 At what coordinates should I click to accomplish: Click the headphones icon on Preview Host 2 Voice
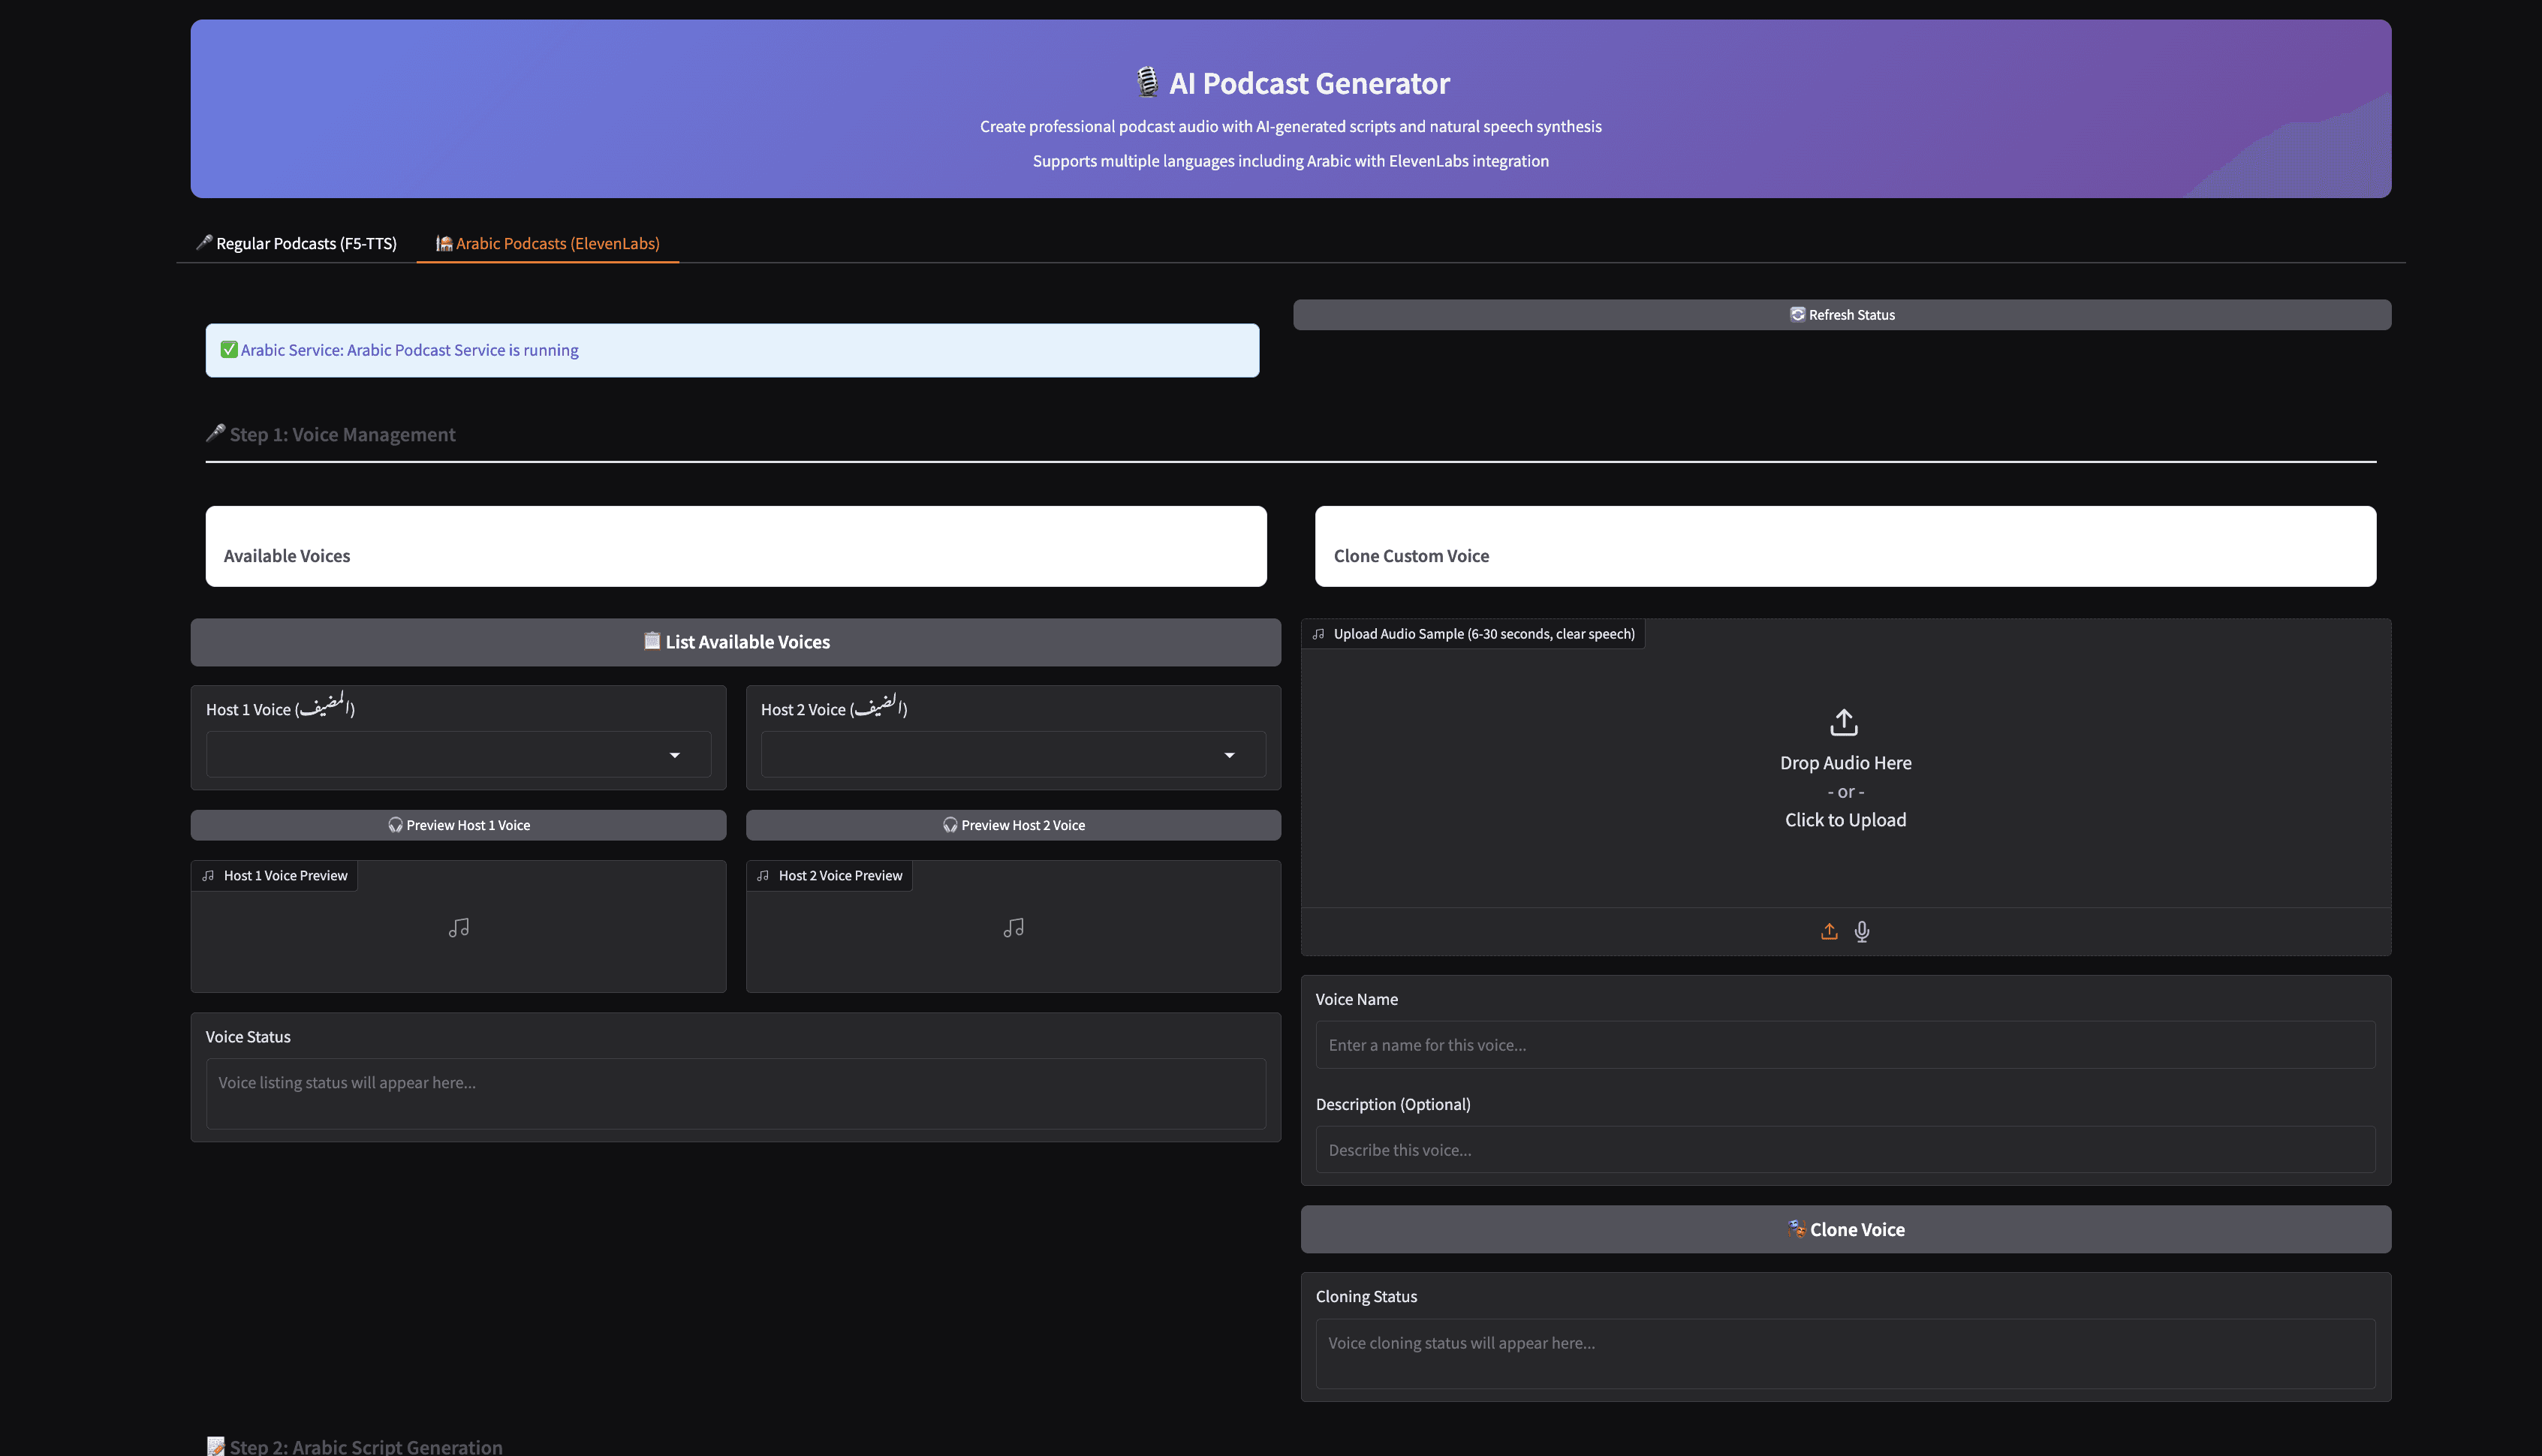click(948, 825)
